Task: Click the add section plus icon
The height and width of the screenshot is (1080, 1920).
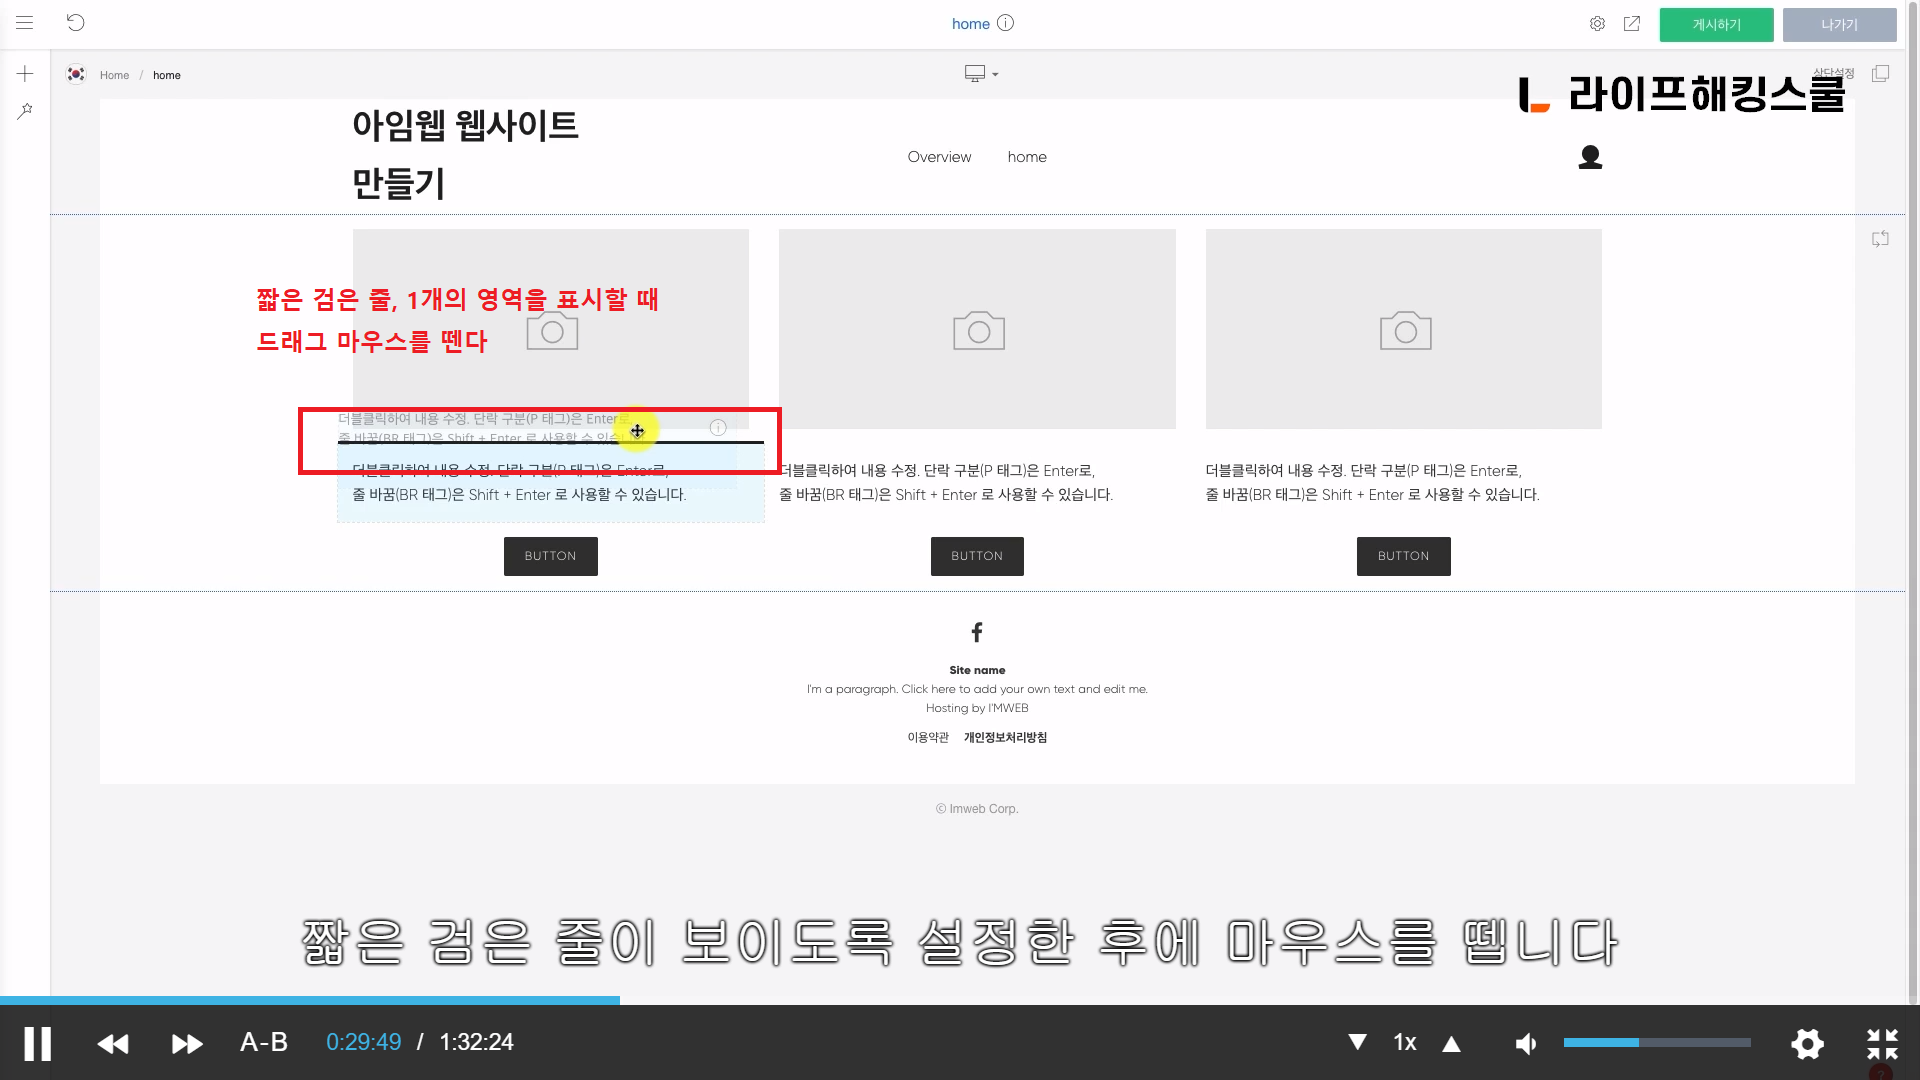Action: click(25, 74)
